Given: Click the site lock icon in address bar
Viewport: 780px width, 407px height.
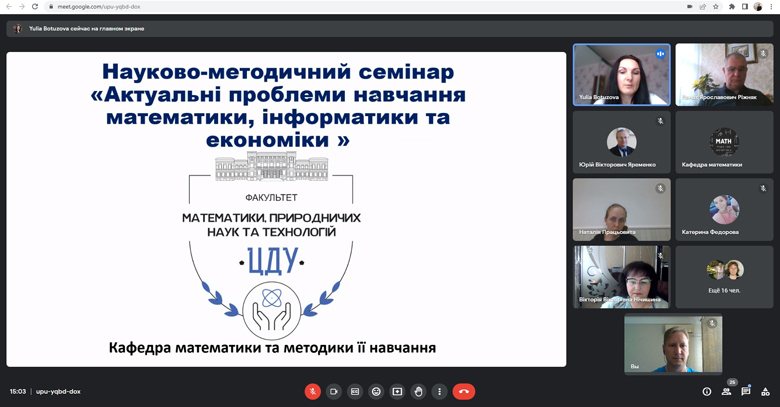Looking at the screenshot, I should tap(51, 6).
